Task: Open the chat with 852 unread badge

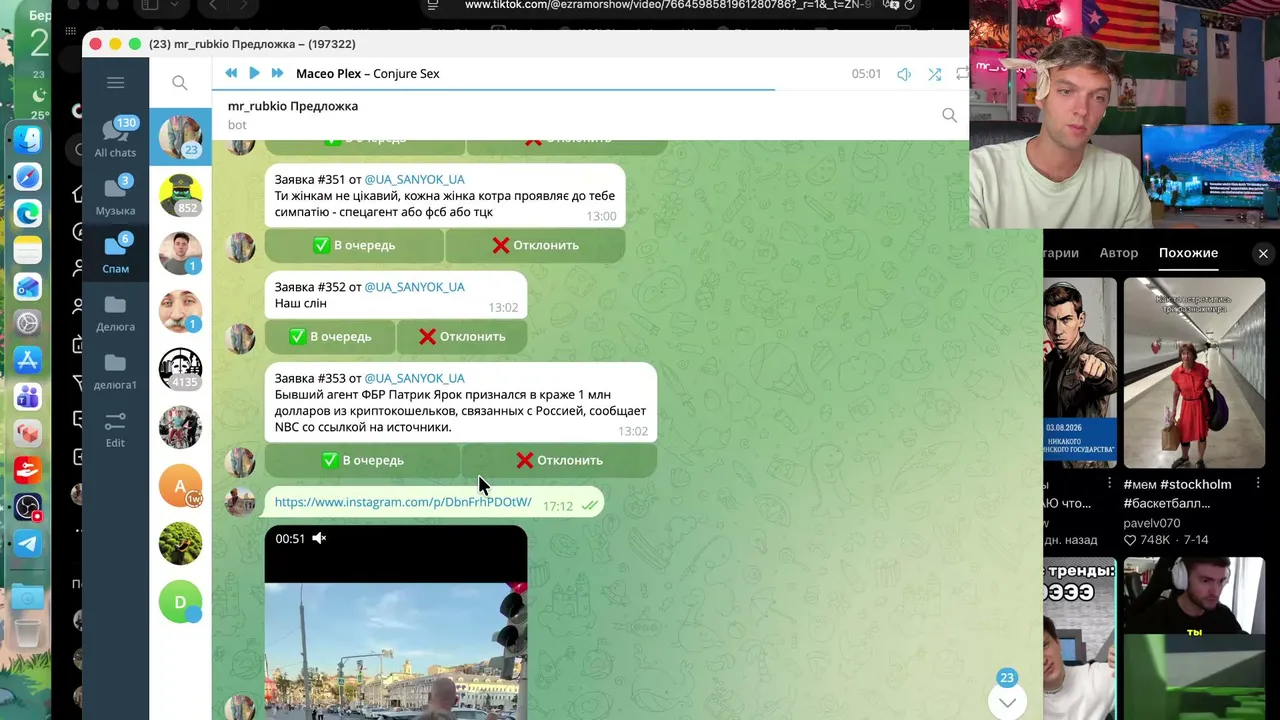Action: pyautogui.click(x=180, y=195)
